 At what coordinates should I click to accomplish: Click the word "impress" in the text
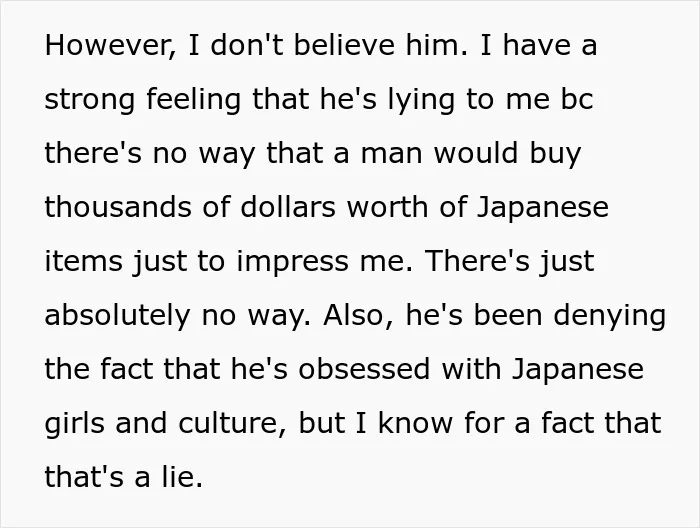click(x=292, y=263)
